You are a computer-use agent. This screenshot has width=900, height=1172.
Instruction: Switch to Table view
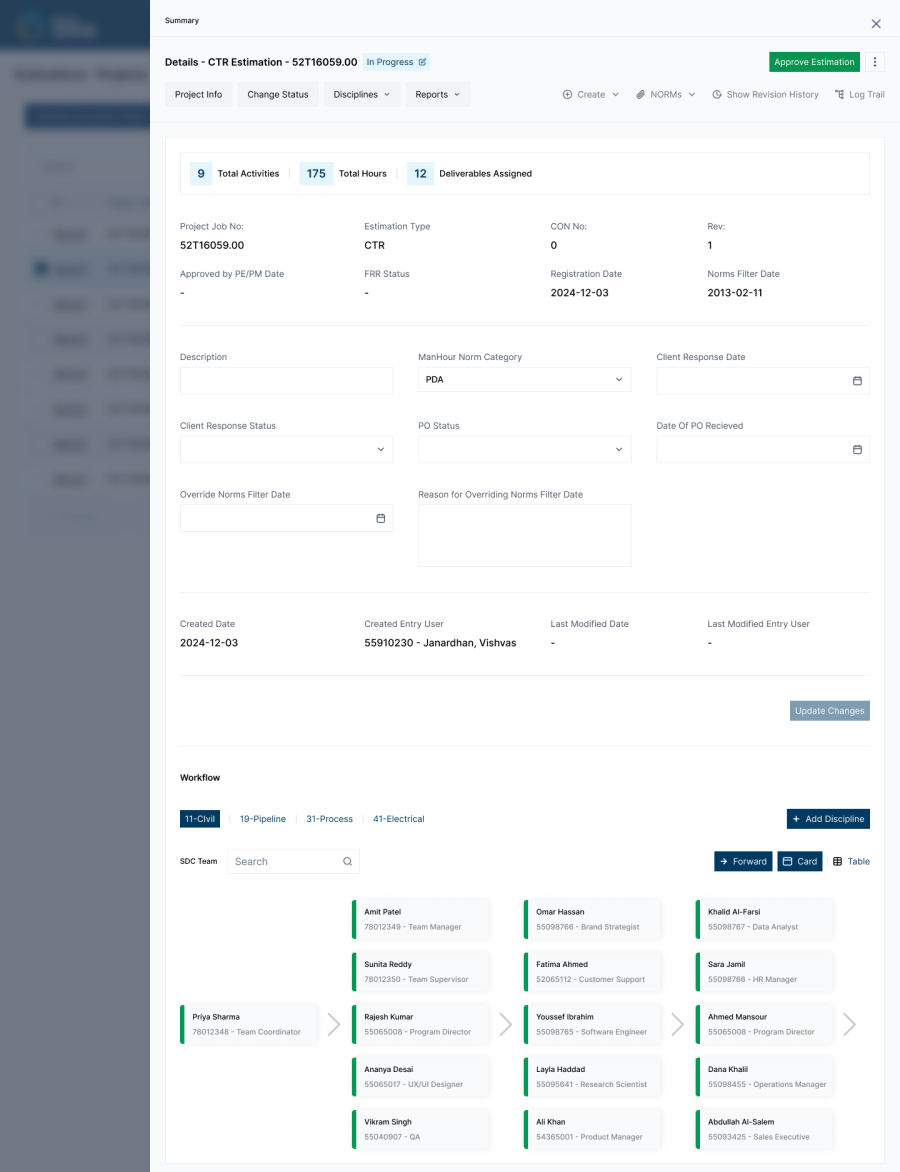[x=851, y=861]
